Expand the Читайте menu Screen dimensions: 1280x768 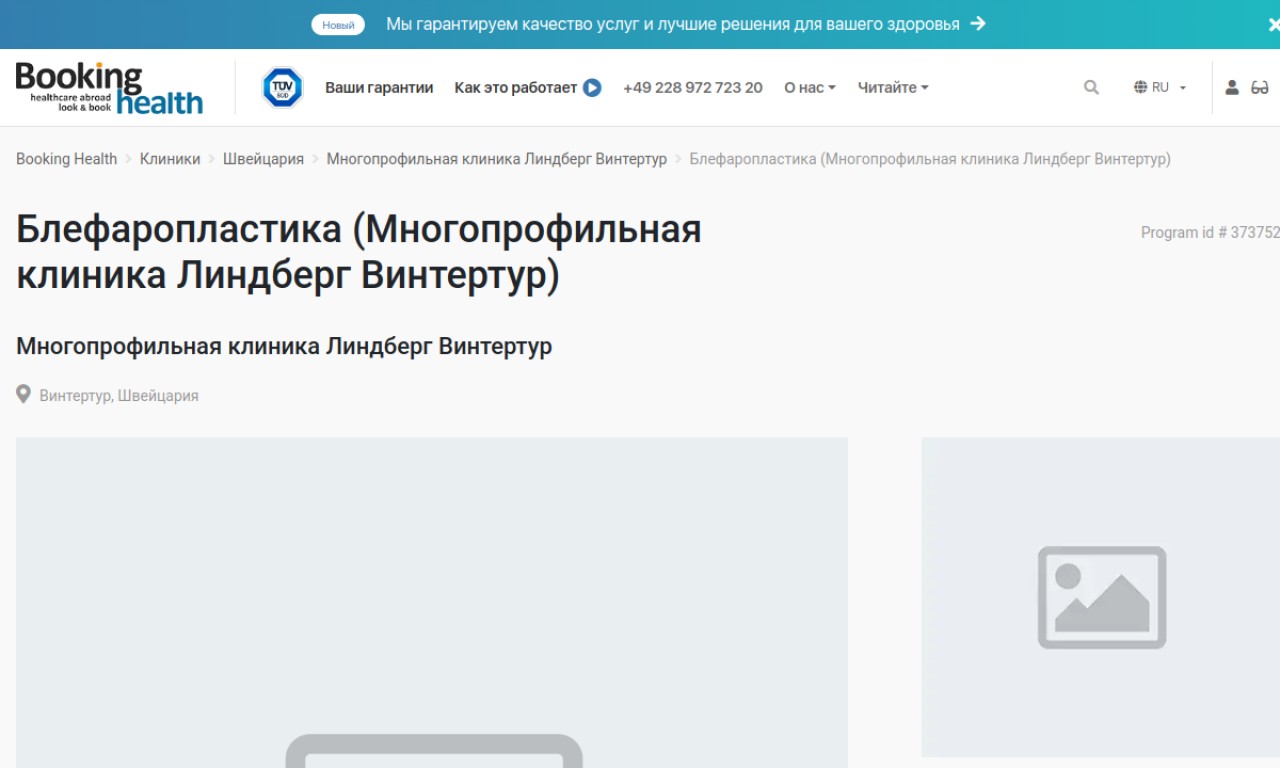pyautogui.click(x=893, y=88)
